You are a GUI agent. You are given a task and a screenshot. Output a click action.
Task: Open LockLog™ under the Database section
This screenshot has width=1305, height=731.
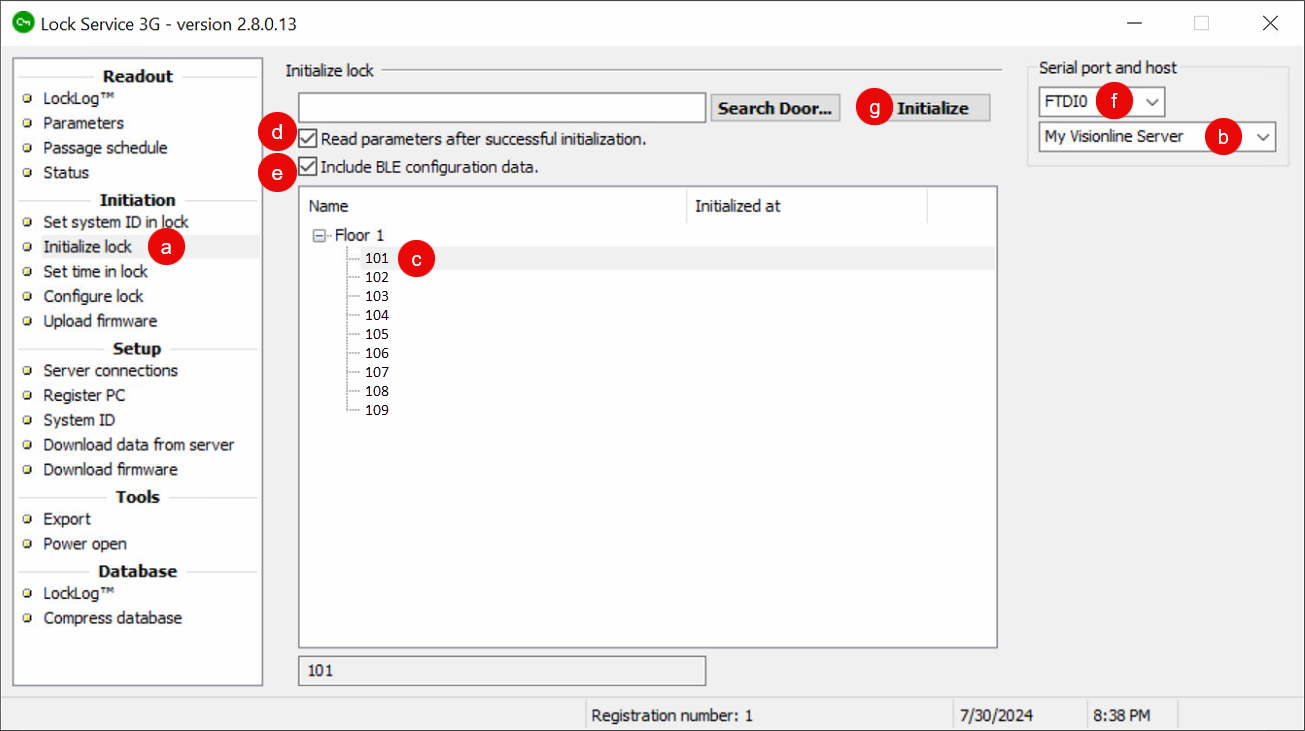click(78, 593)
